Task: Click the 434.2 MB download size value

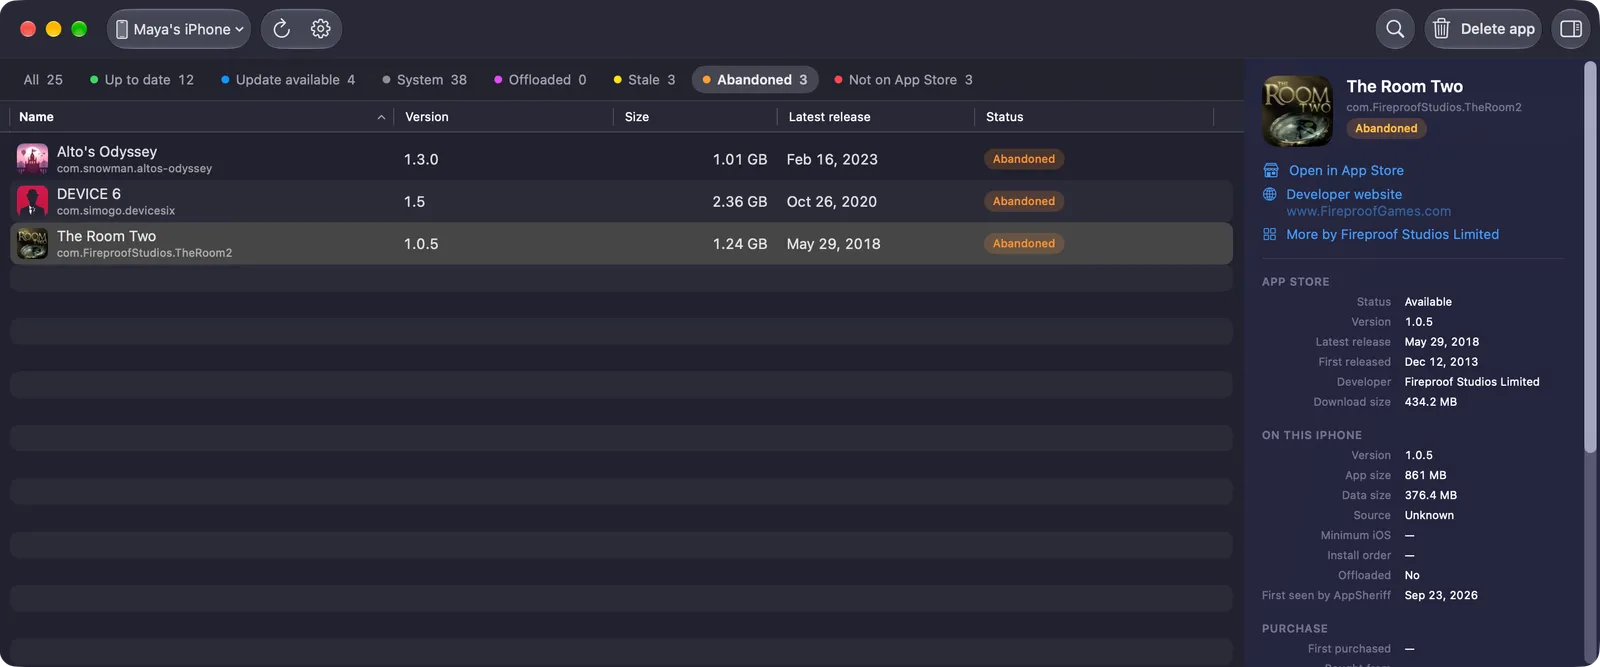Action: (1430, 402)
